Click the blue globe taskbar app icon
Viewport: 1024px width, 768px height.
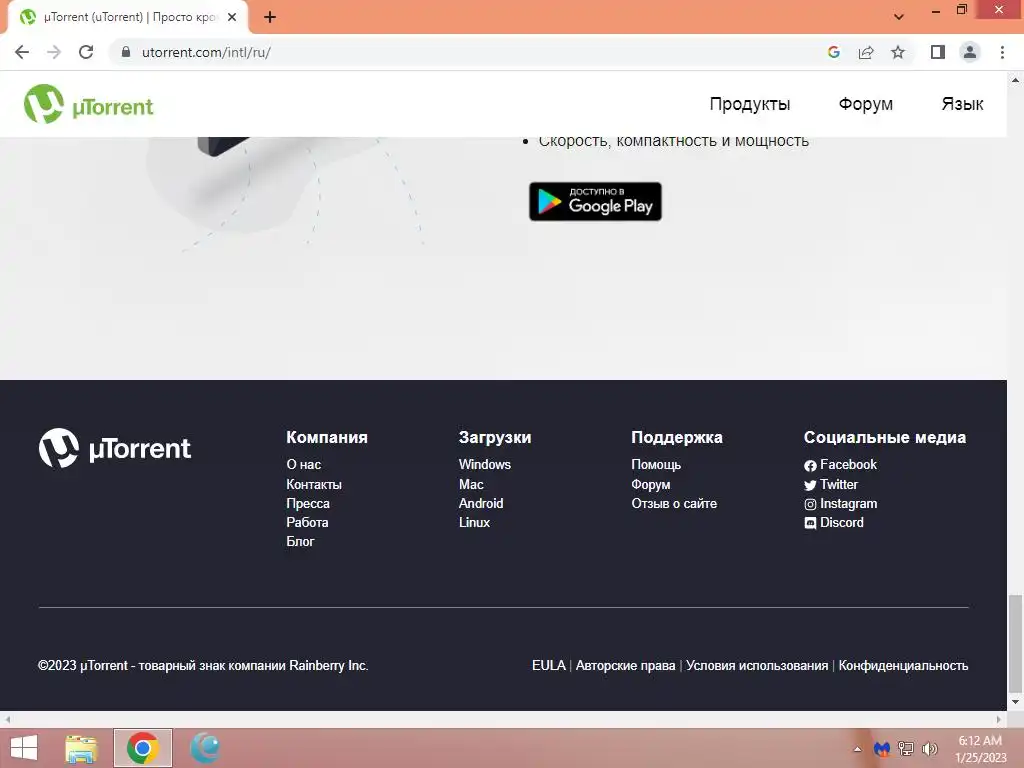tap(204, 748)
